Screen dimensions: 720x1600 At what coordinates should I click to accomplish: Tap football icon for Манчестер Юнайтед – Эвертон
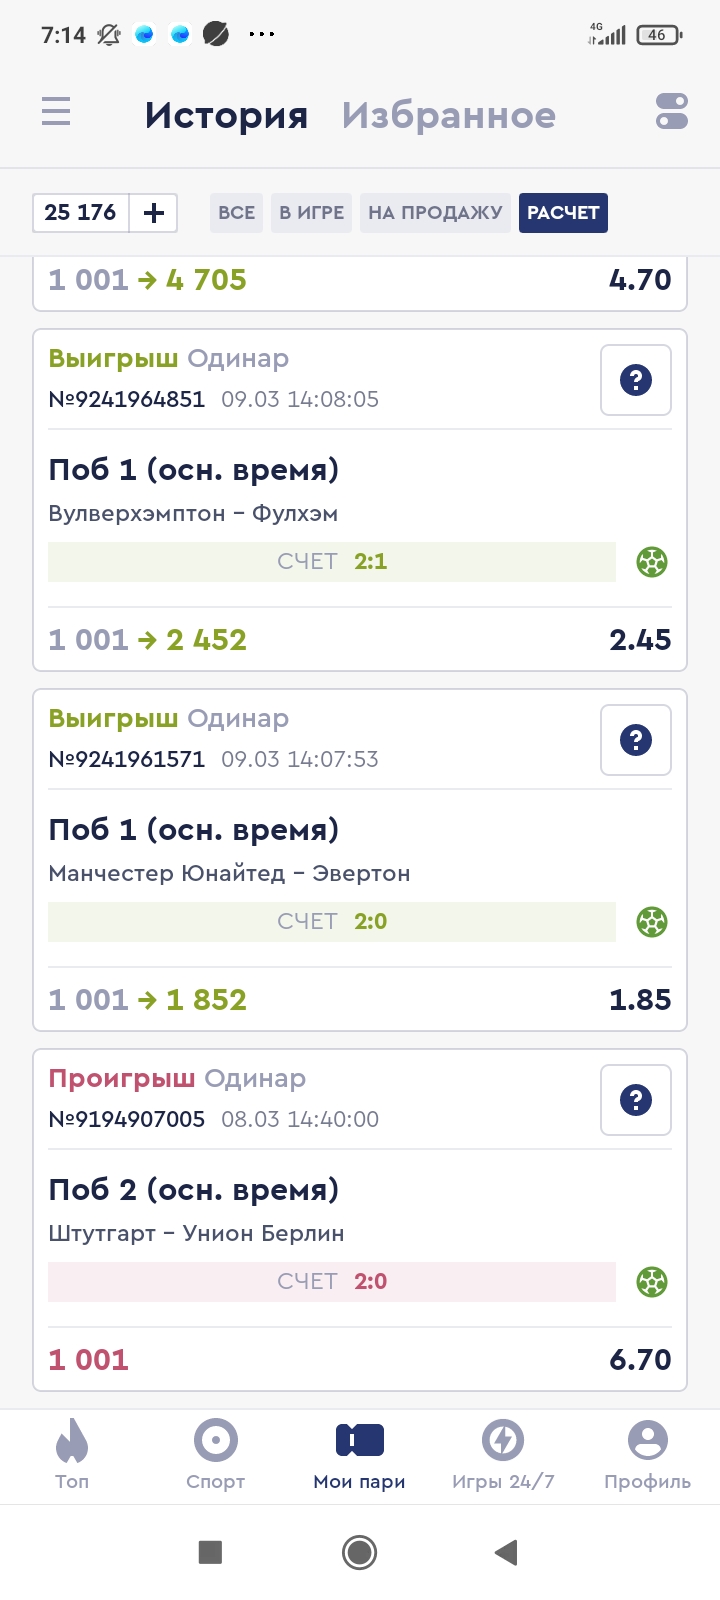652,922
